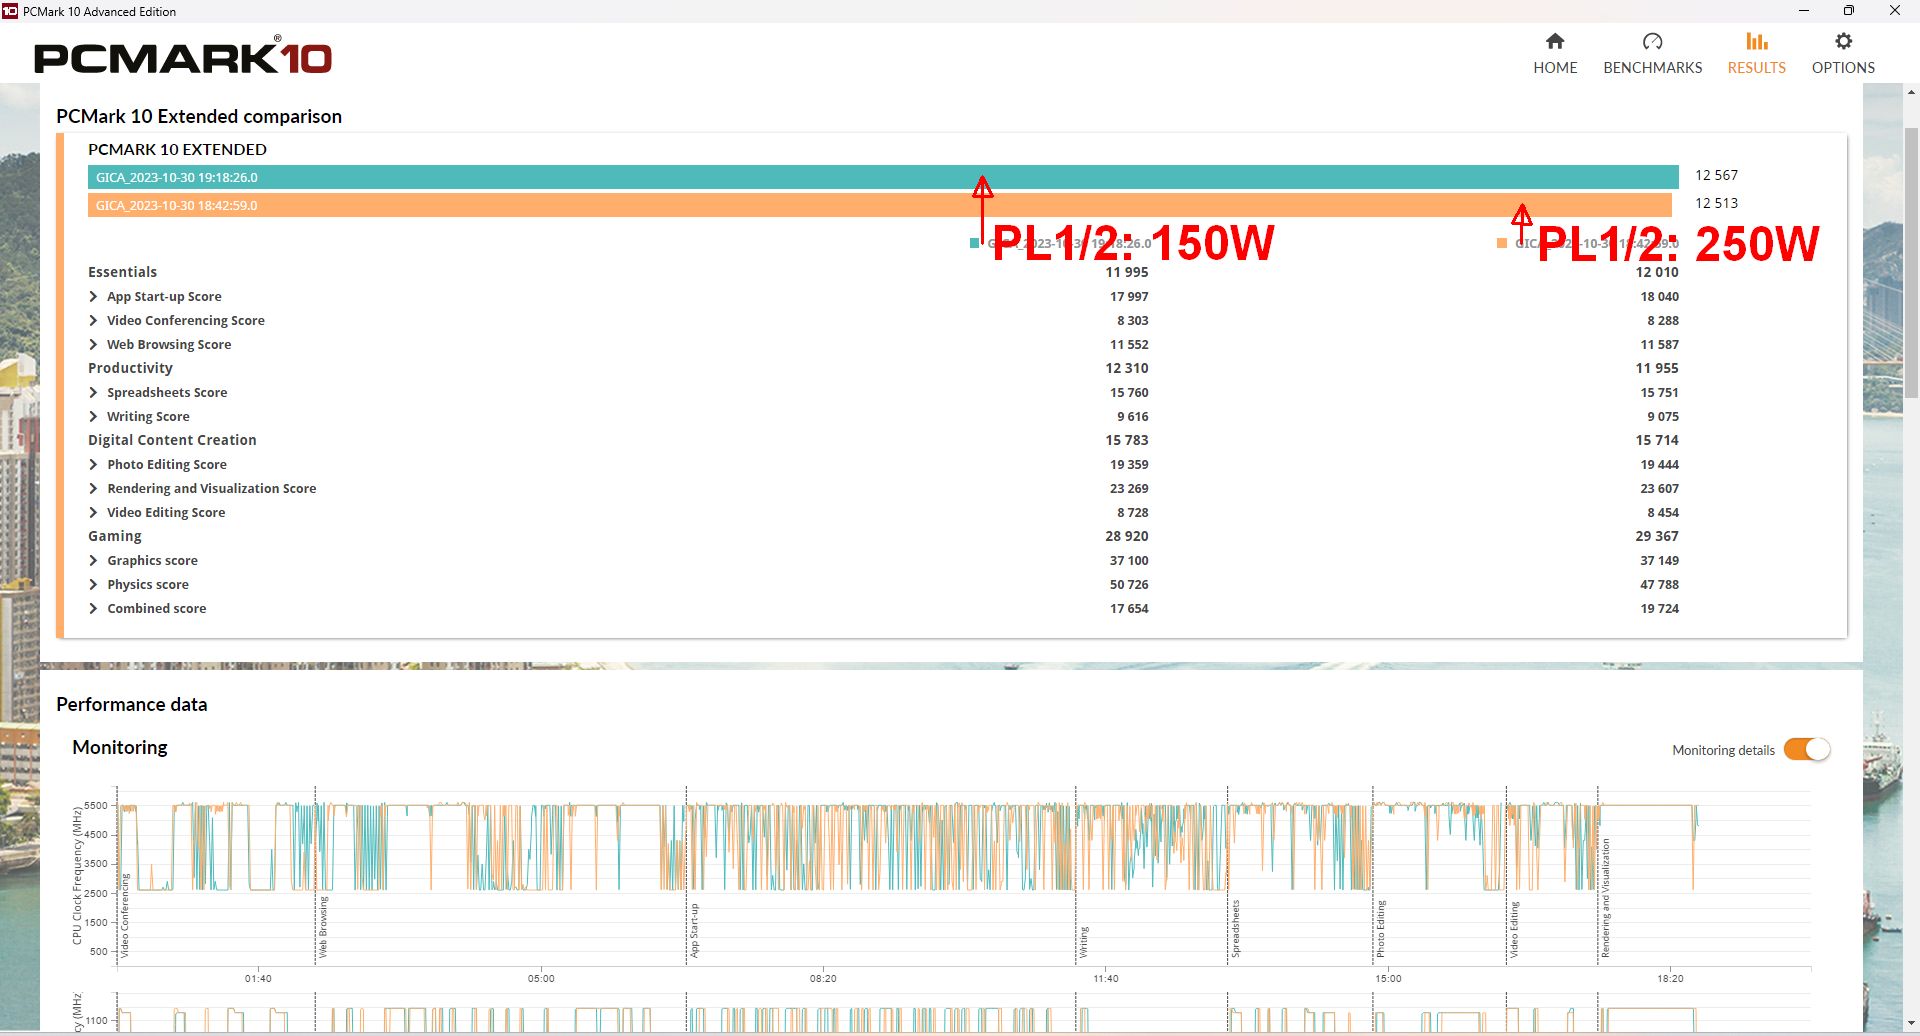Minimize the PCMark 10 window
The image size is (1920, 1036).
click(x=1804, y=11)
